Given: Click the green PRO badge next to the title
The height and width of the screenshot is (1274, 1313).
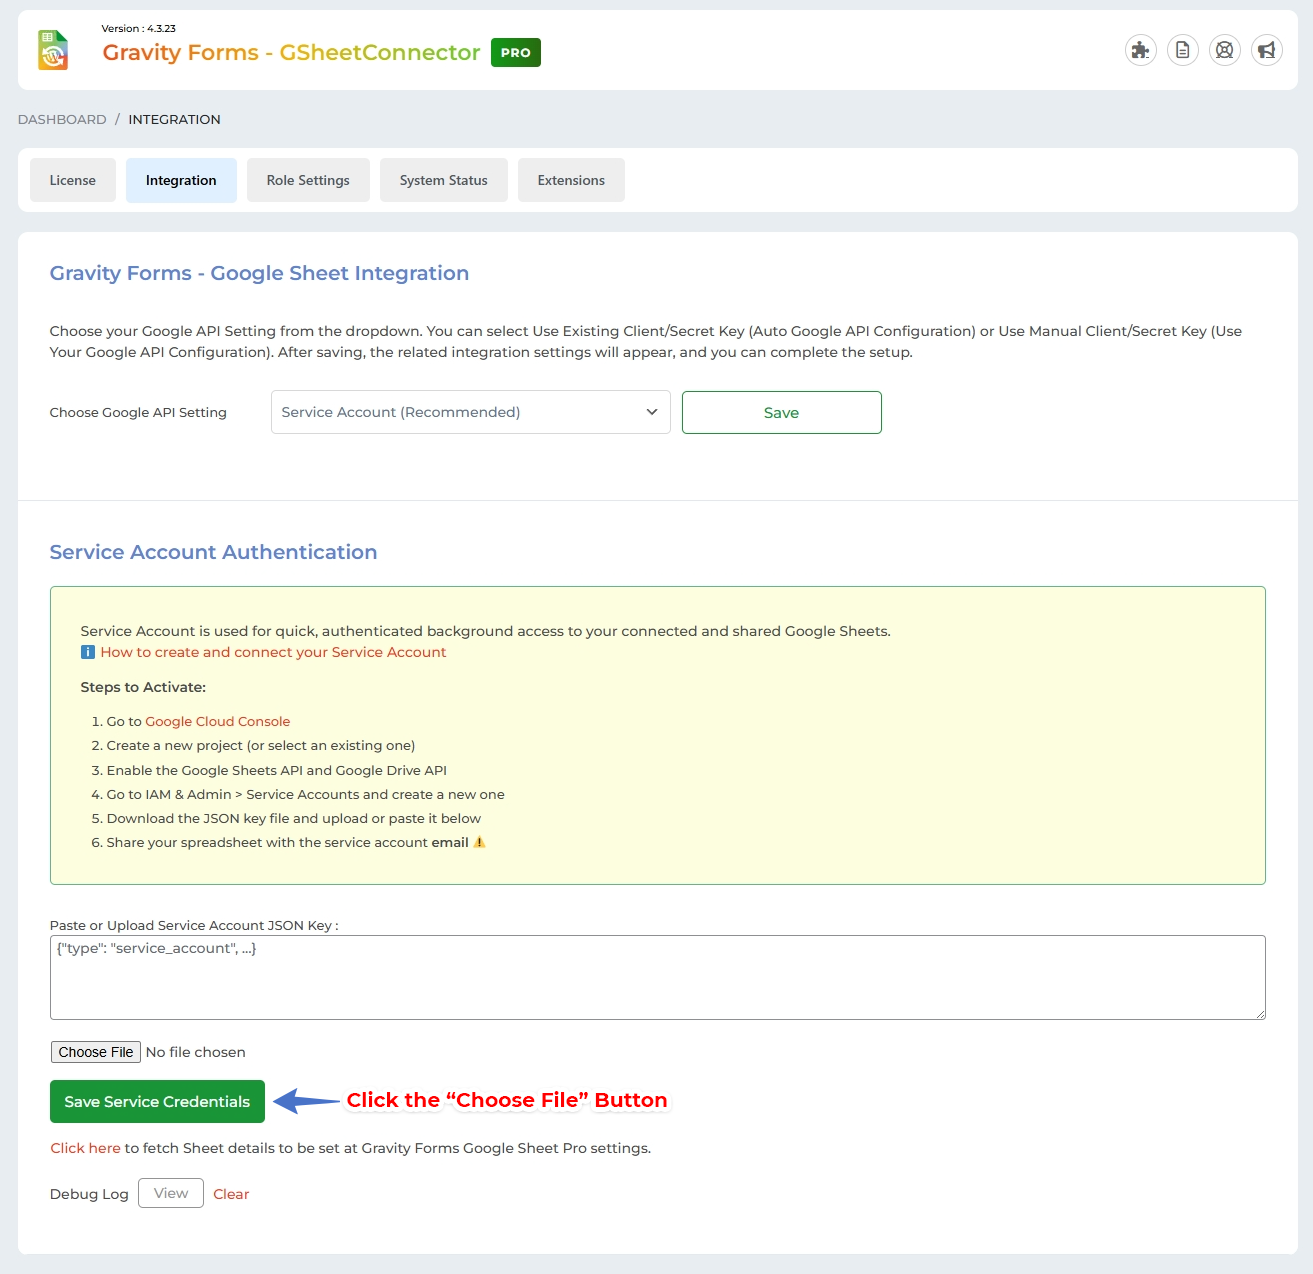Looking at the screenshot, I should [x=515, y=52].
